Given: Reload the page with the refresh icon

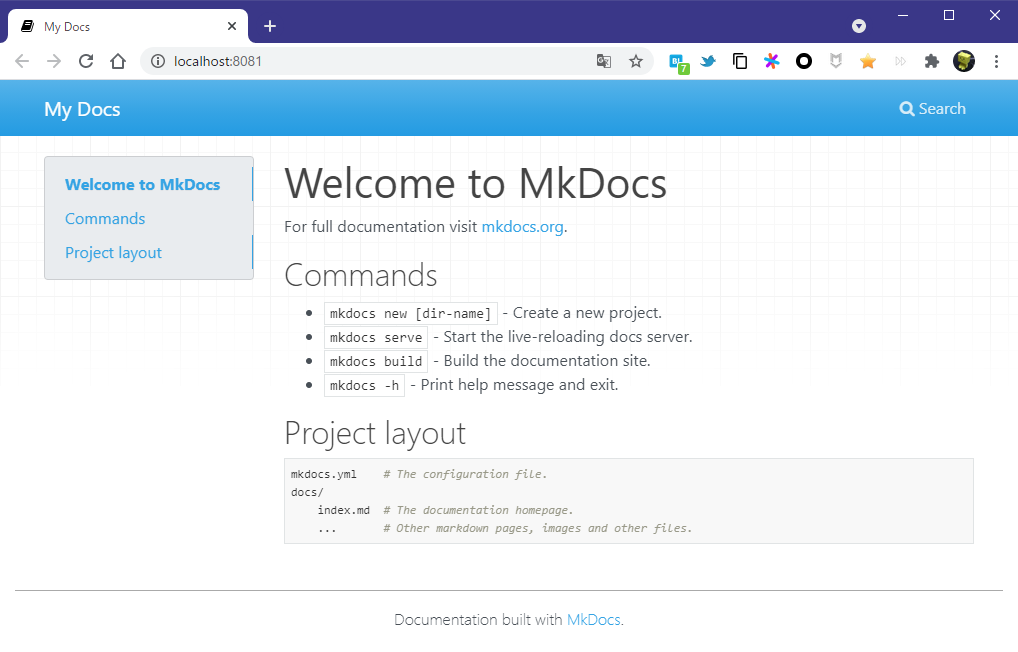Looking at the screenshot, I should click(86, 61).
